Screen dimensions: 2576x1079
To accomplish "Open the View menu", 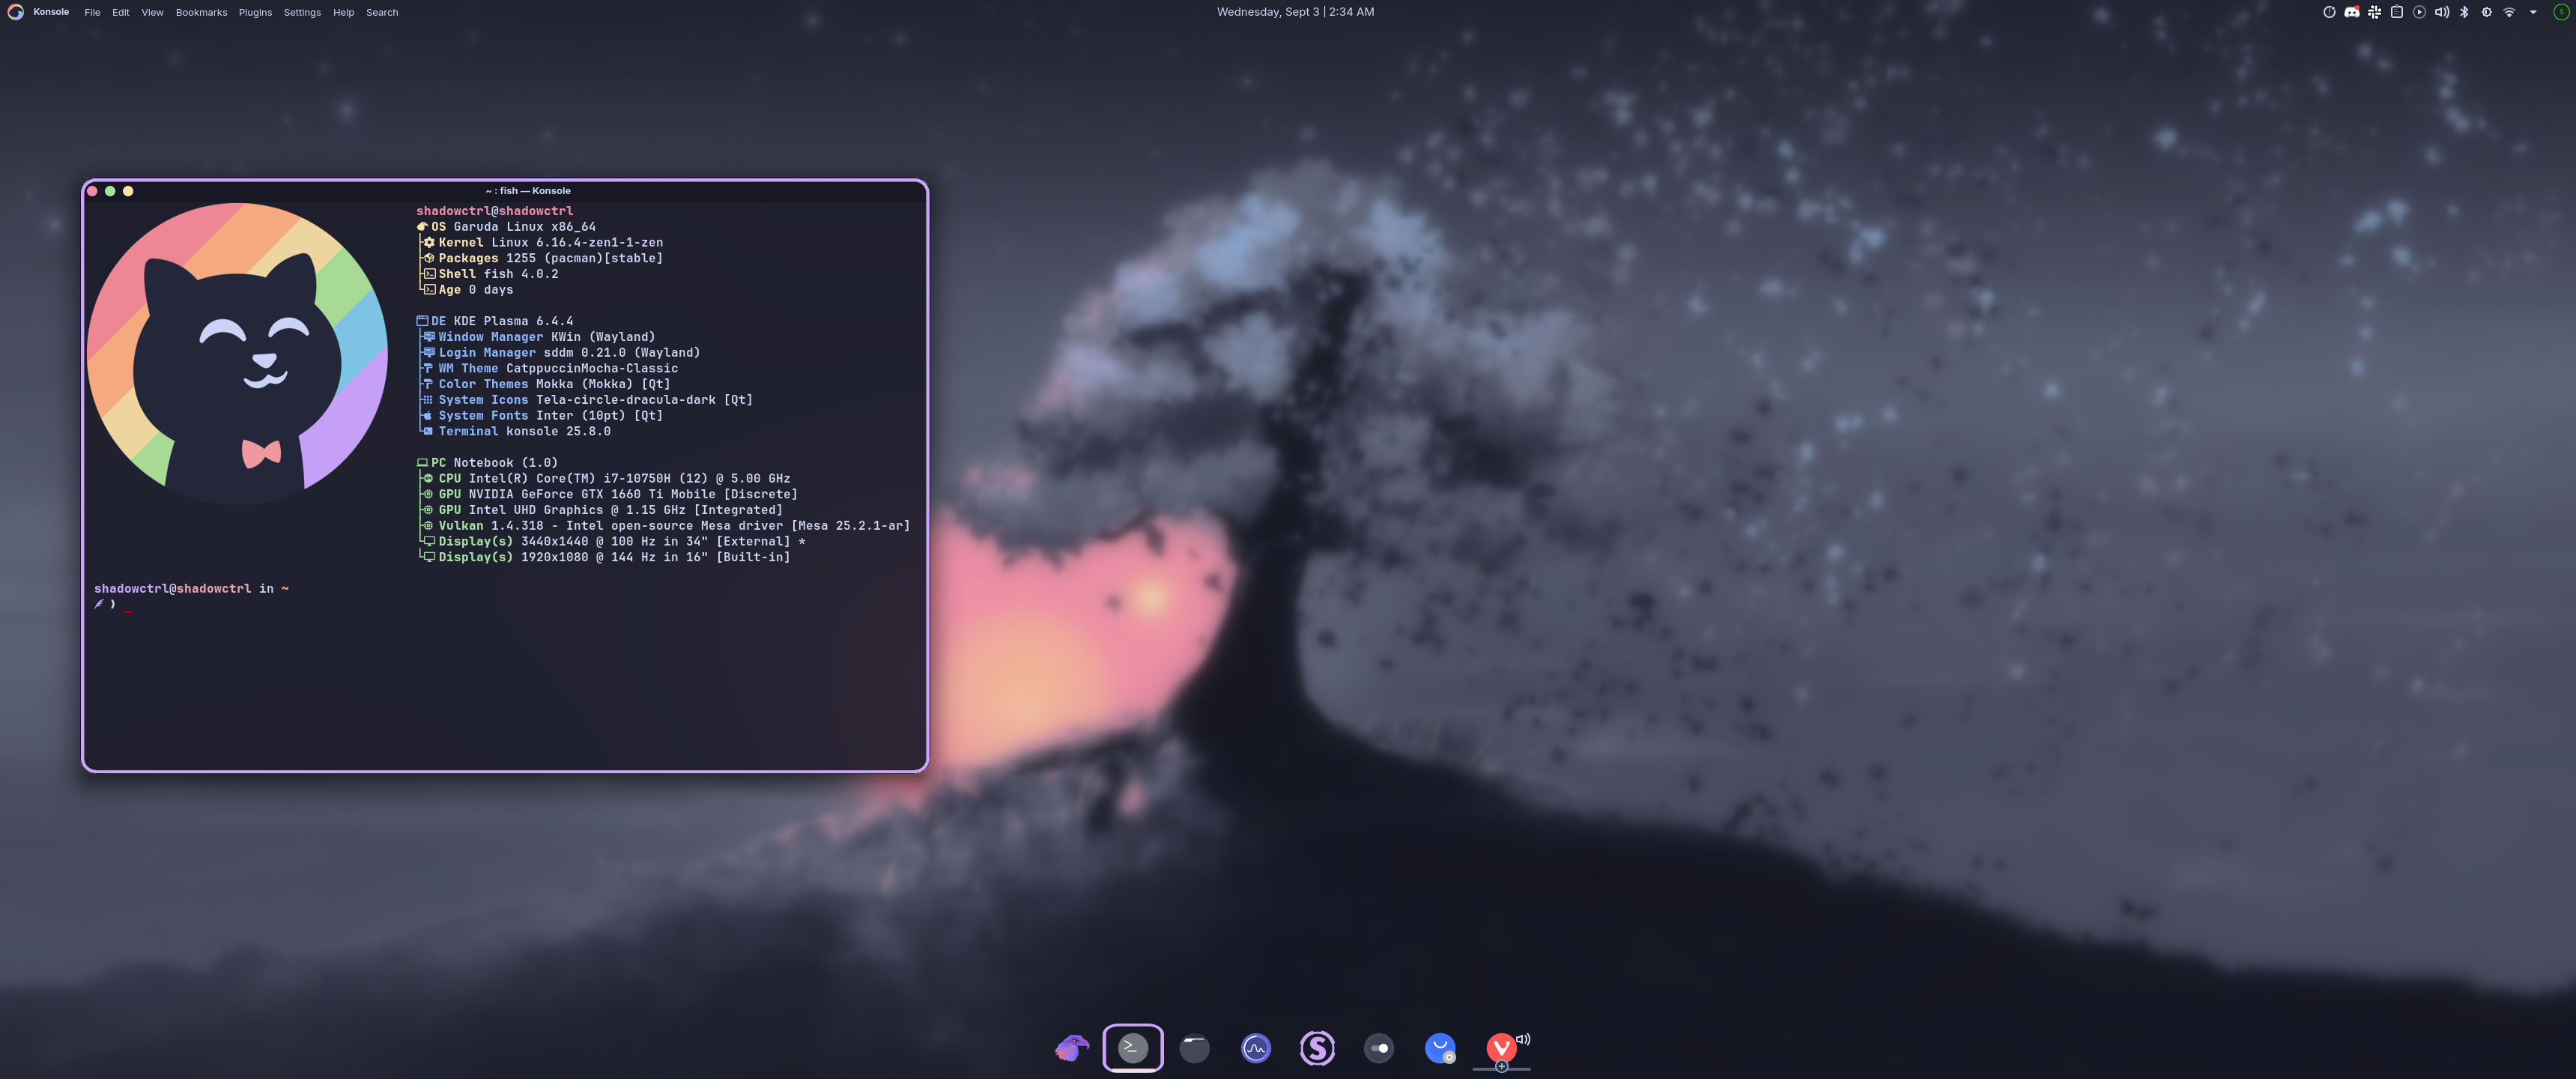I will click(x=152, y=12).
